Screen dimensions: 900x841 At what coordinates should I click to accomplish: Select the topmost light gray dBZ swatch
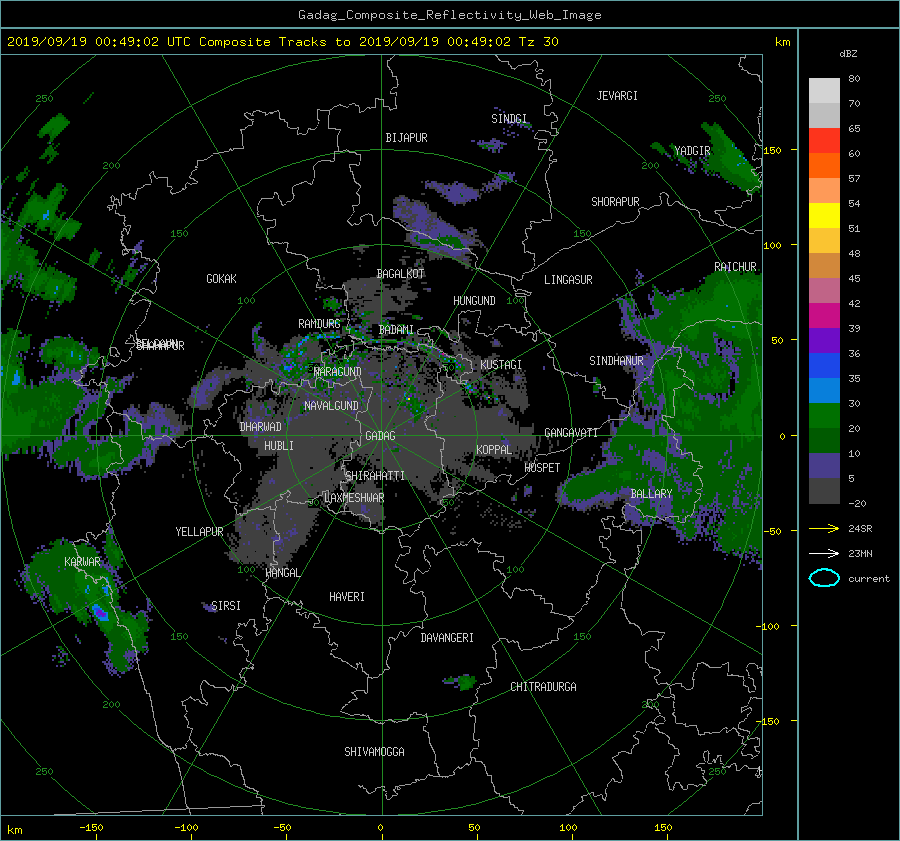[824, 90]
